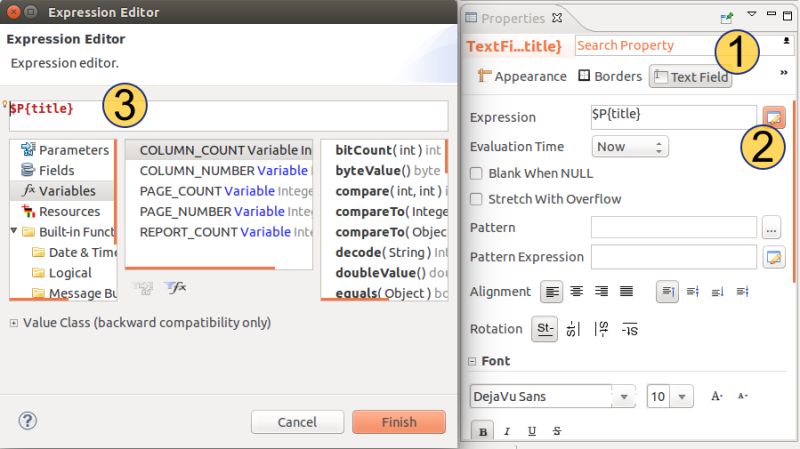This screenshot has width=800, height=449.
Task: Set vertical alignment to justified
Action: pyautogui.click(x=742, y=291)
